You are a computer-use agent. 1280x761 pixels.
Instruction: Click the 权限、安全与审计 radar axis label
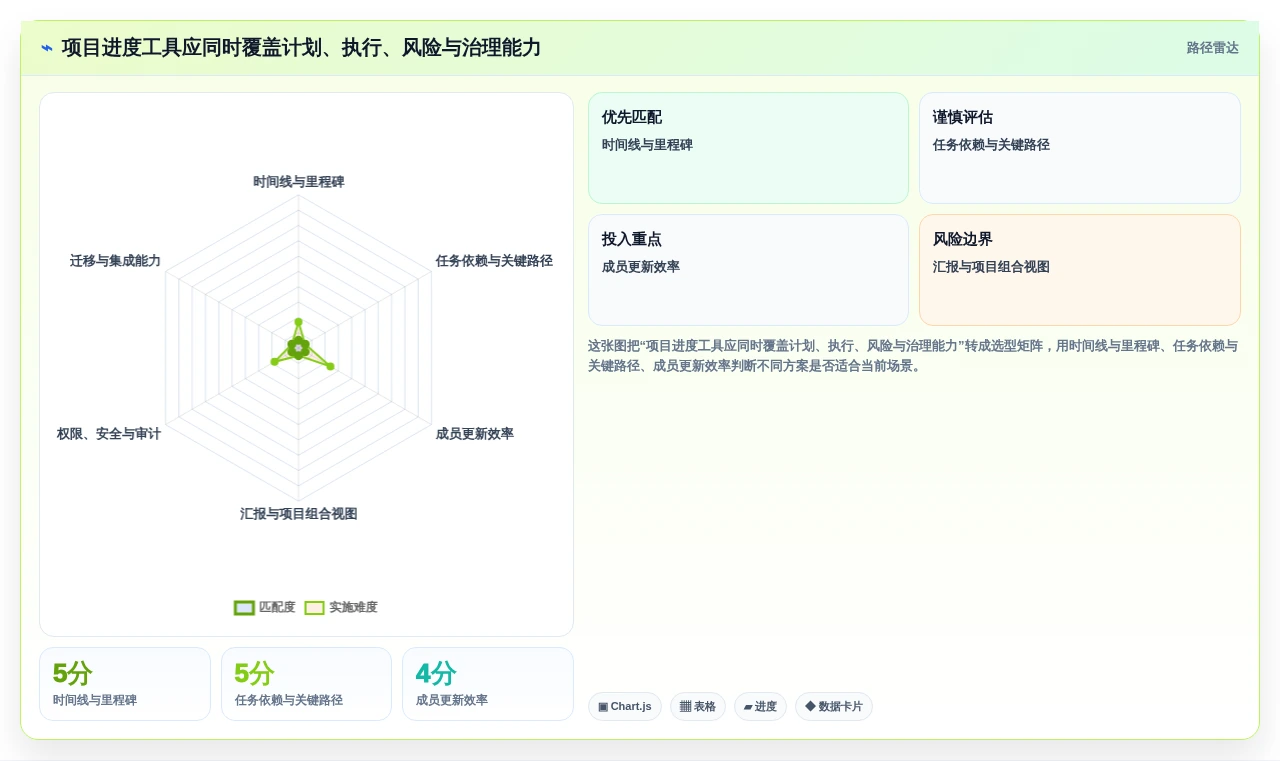(109, 434)
